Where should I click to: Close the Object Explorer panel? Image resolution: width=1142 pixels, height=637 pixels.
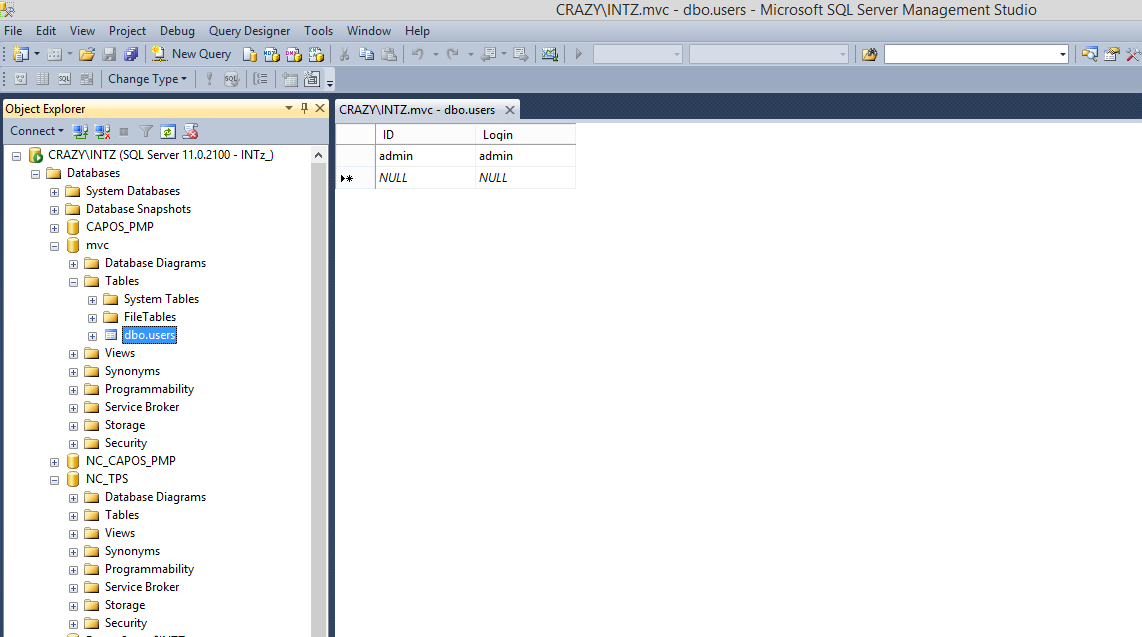320,108
